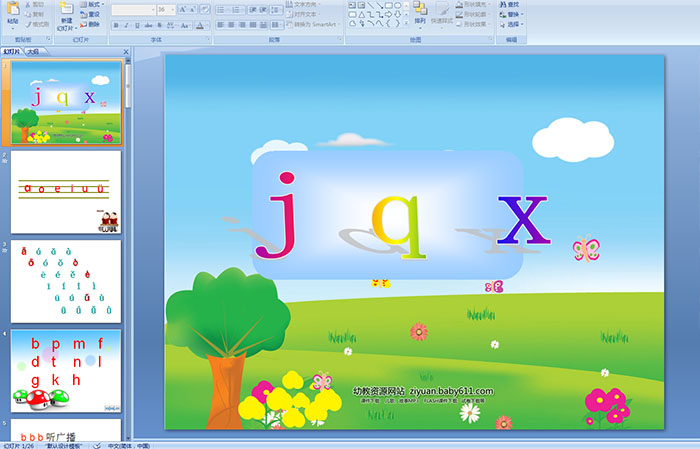Toggle Bold formatting
The width and height of the screenshot is (700, 449).
pyautogui.click(x=116, y=25)
